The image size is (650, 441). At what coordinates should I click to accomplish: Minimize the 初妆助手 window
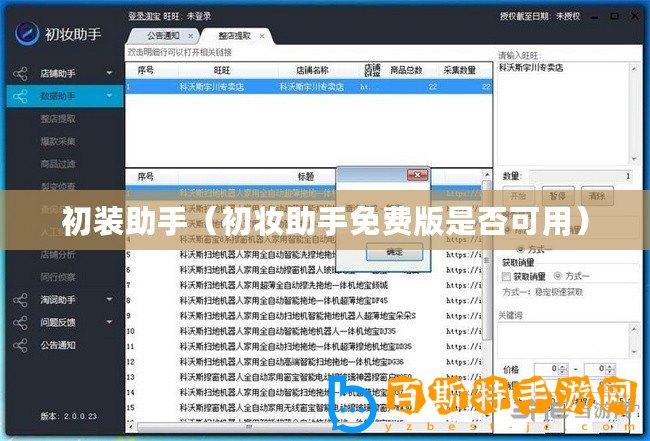coord(595,17)
